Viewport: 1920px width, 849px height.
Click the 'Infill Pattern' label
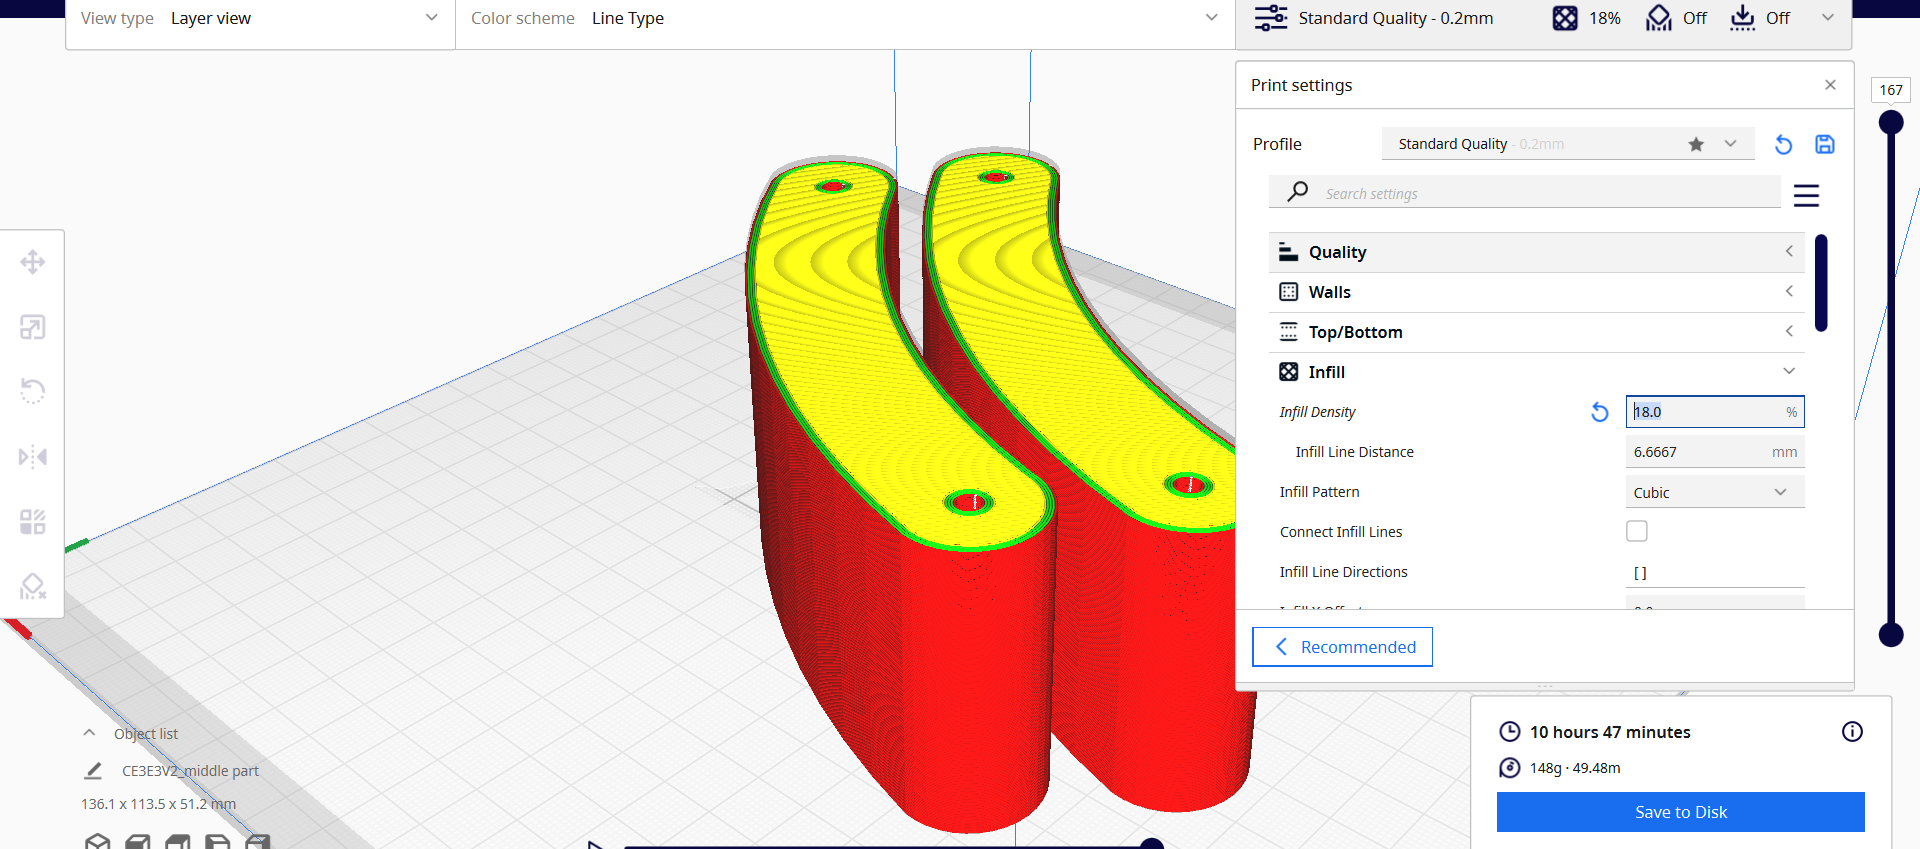(1319, 492)
